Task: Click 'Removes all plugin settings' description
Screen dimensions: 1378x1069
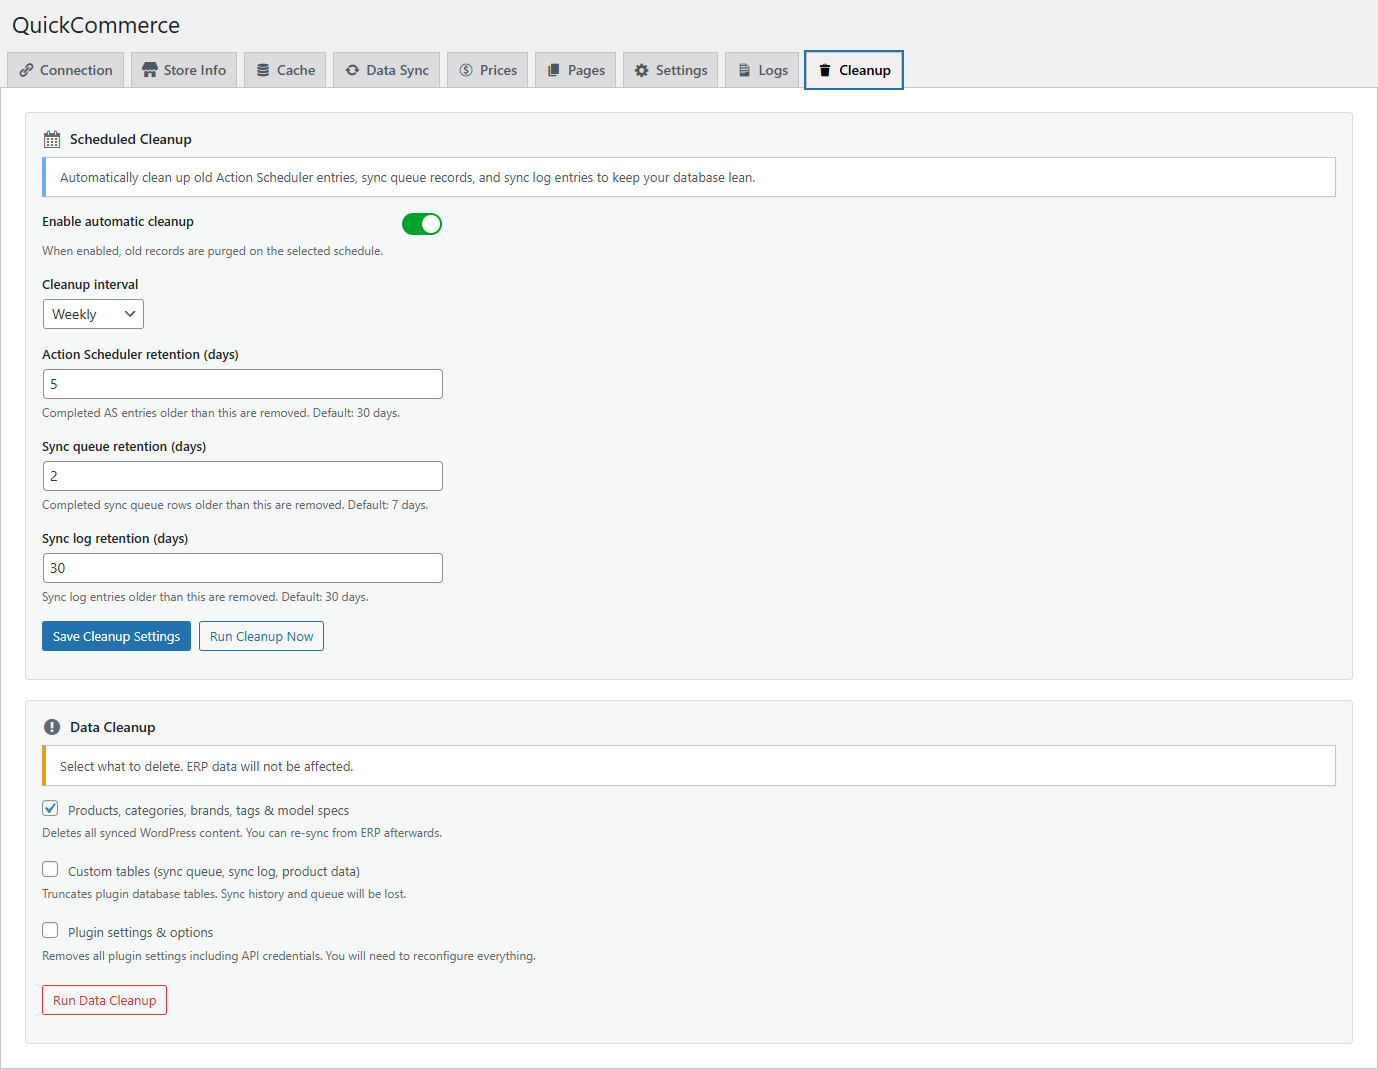Action: click(x=289, y=956)
